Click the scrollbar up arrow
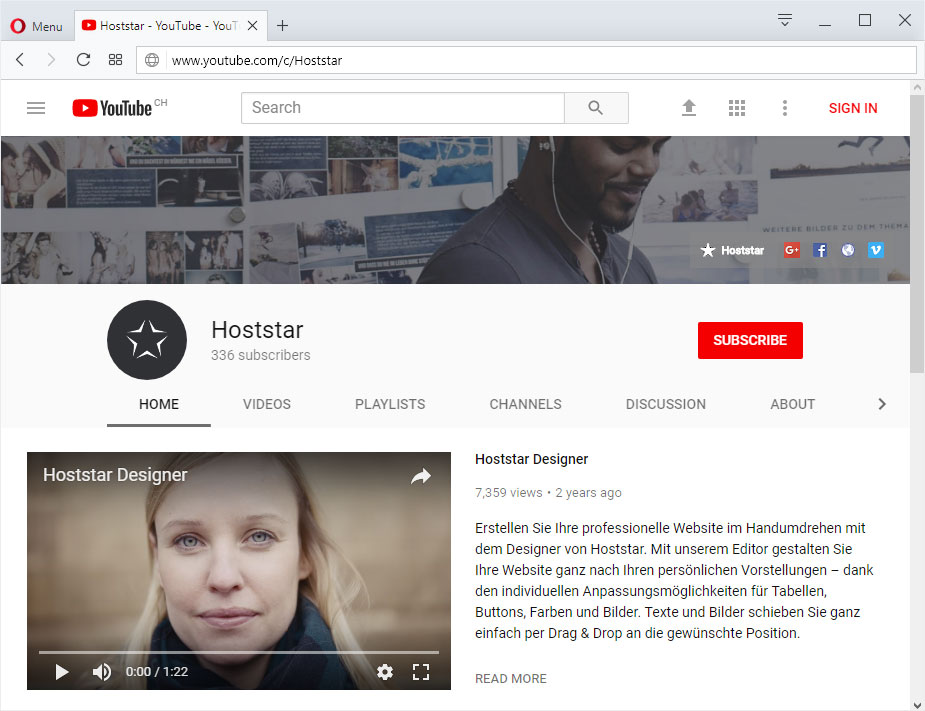Image resolution: width=925 pixels, height=711 pixels. (917, 87)
